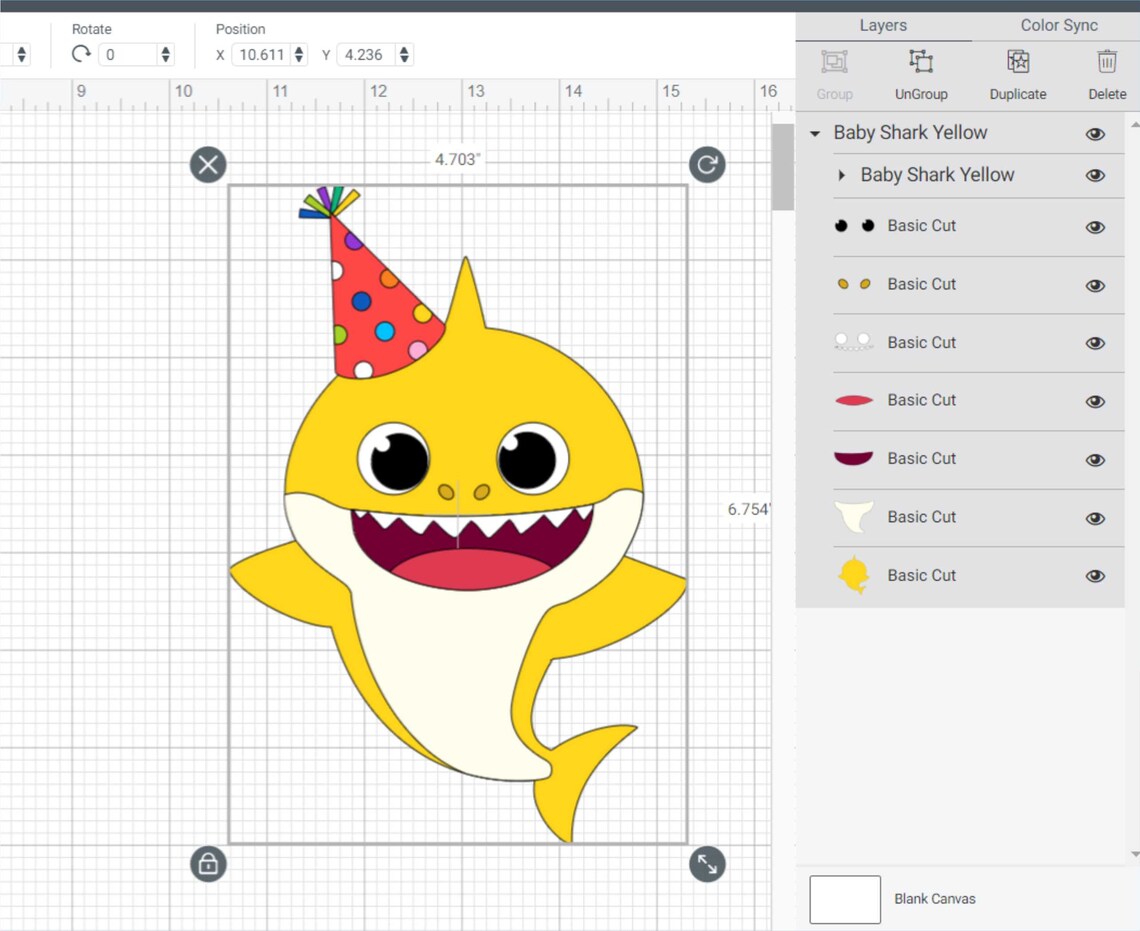Hide the nostrils Basic Cut layer

point(1095,285)
